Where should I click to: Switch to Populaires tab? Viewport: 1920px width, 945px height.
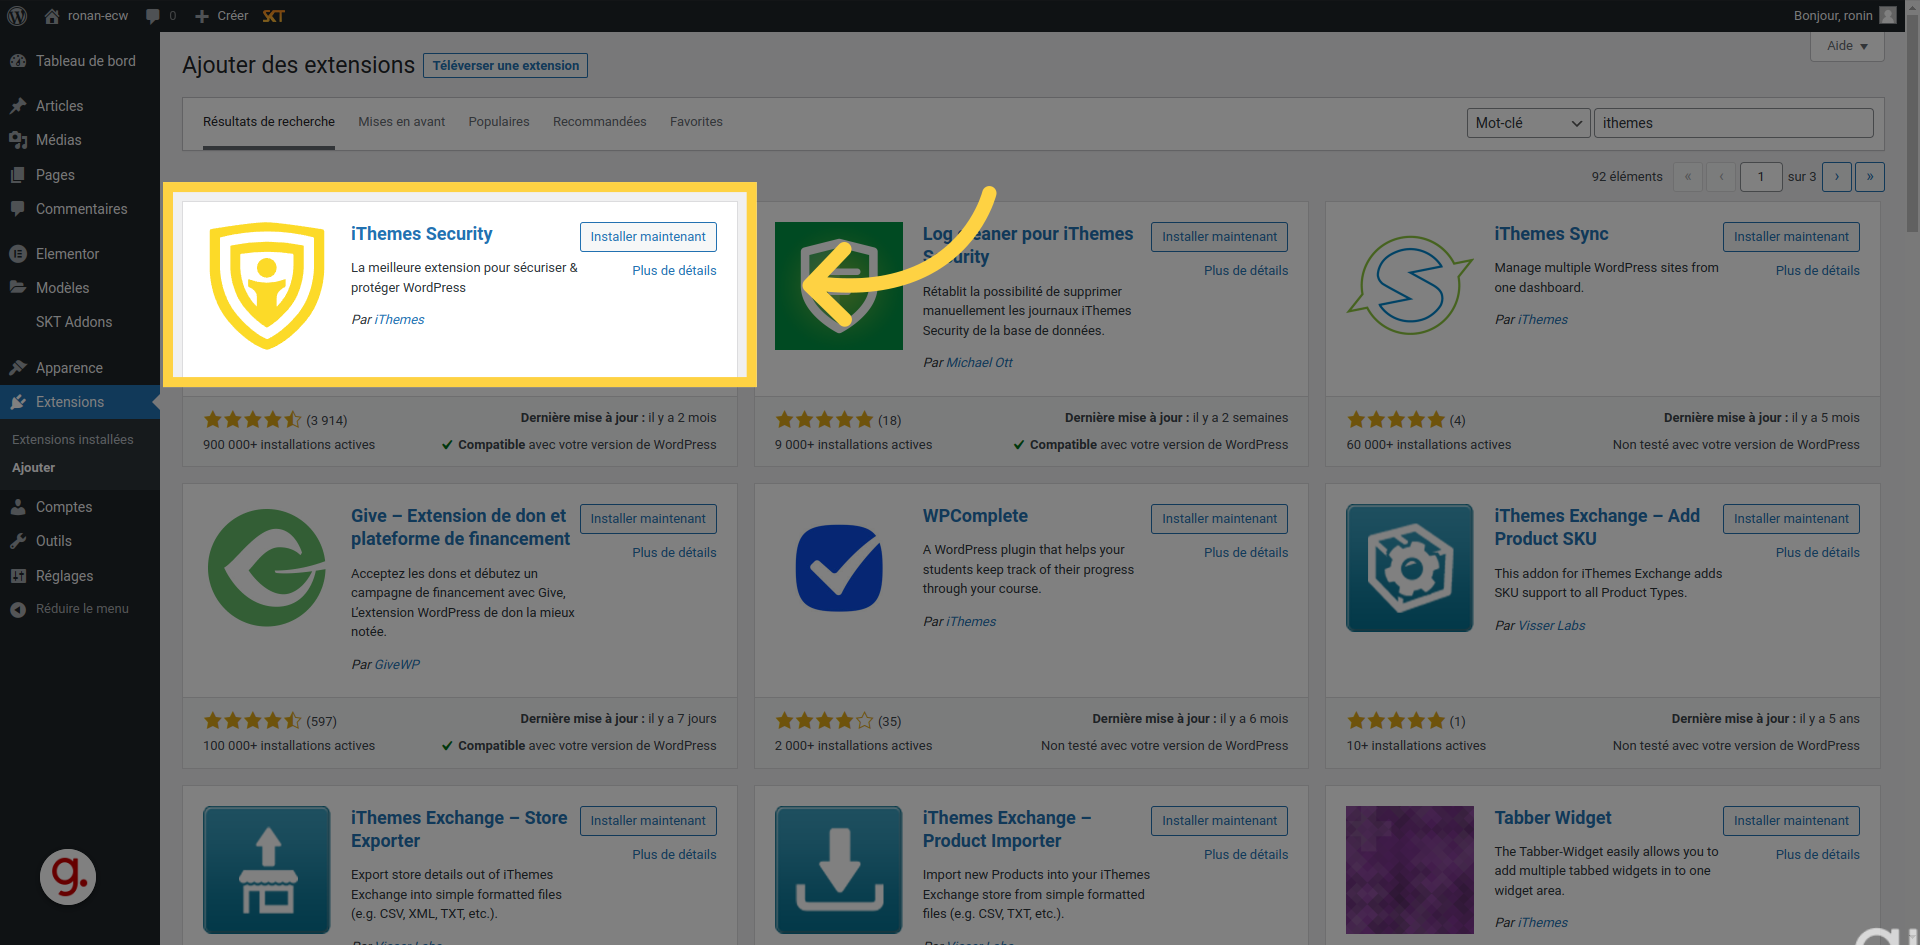pyautogui.click(x=499, y=122)
